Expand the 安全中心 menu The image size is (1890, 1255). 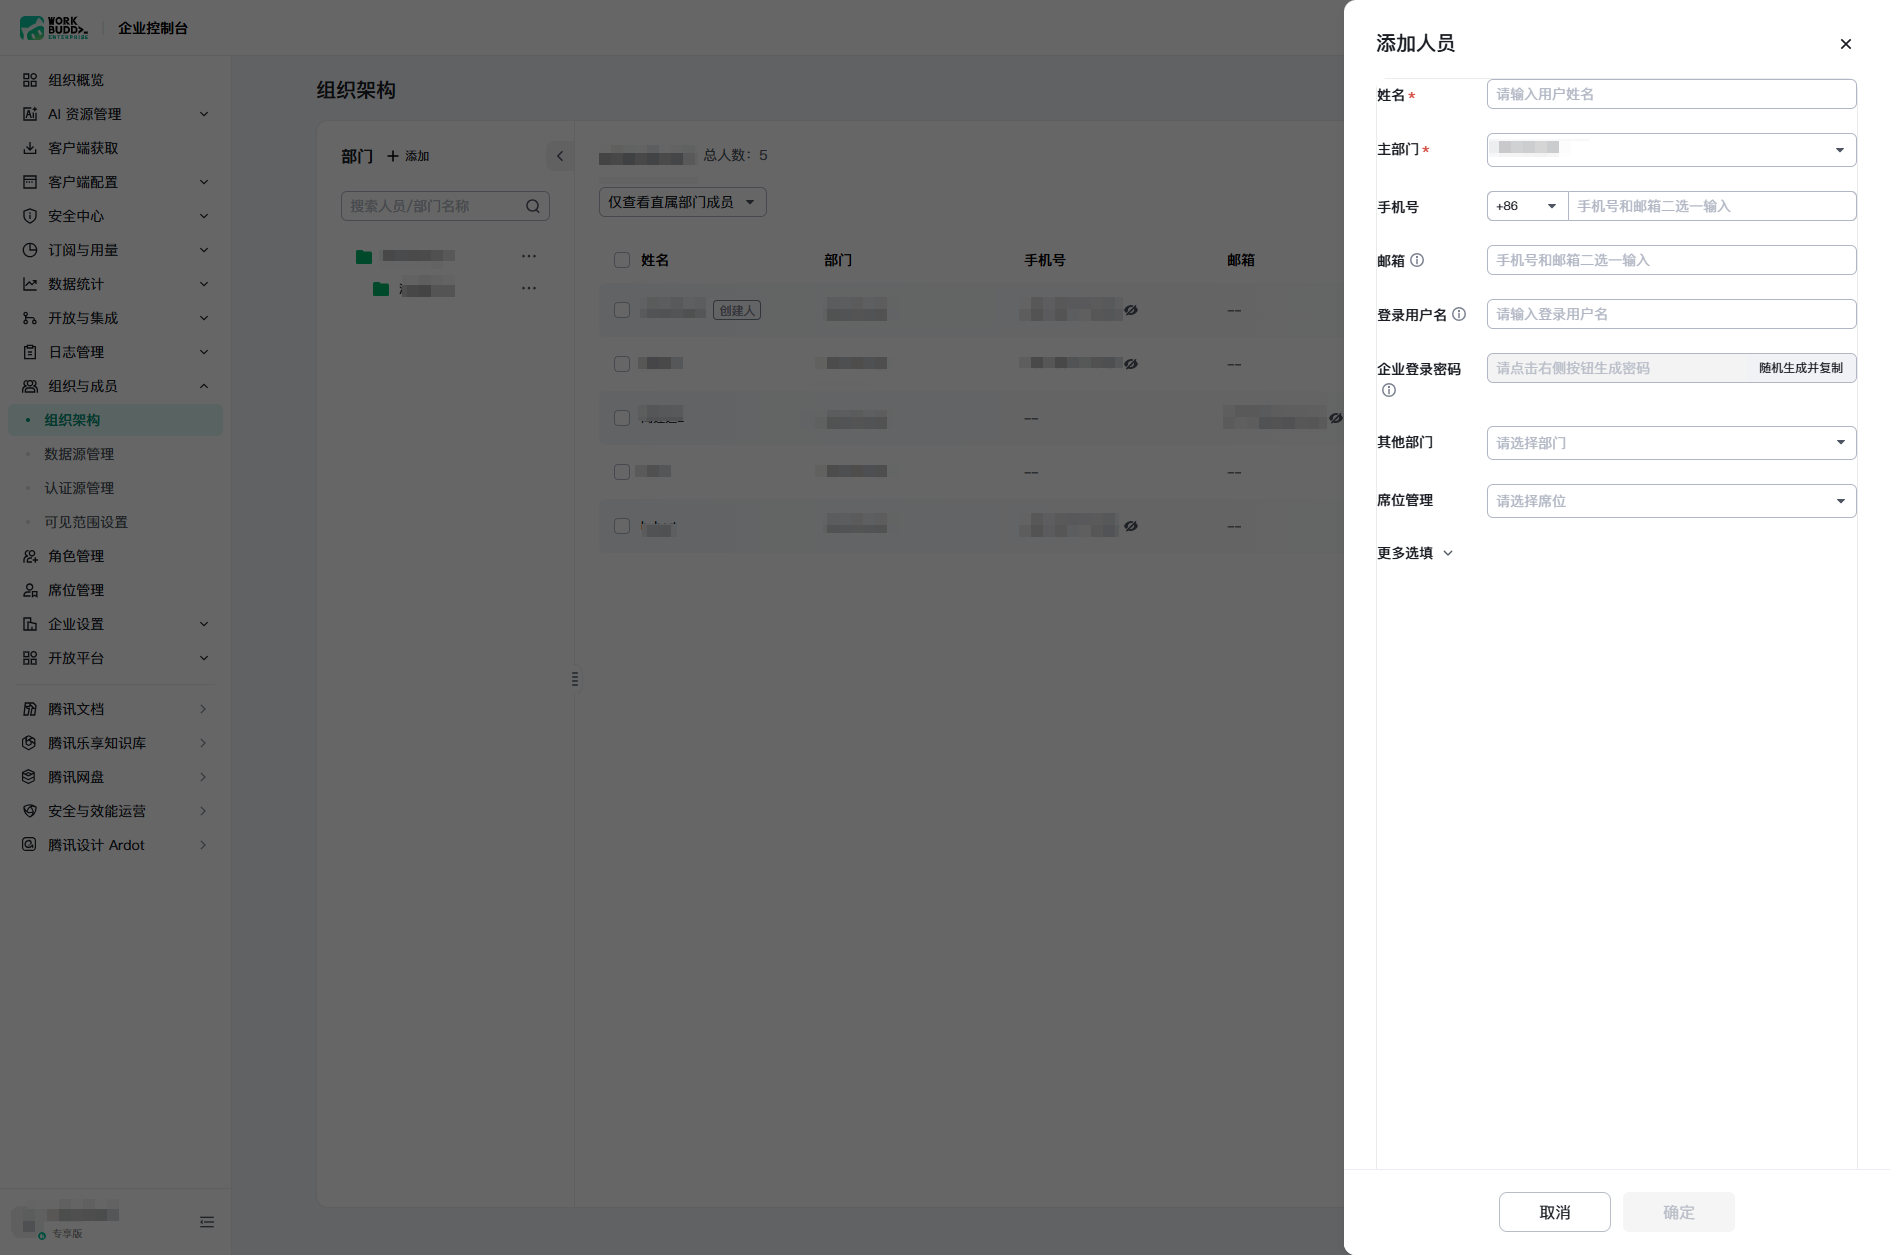click(115, 216)
